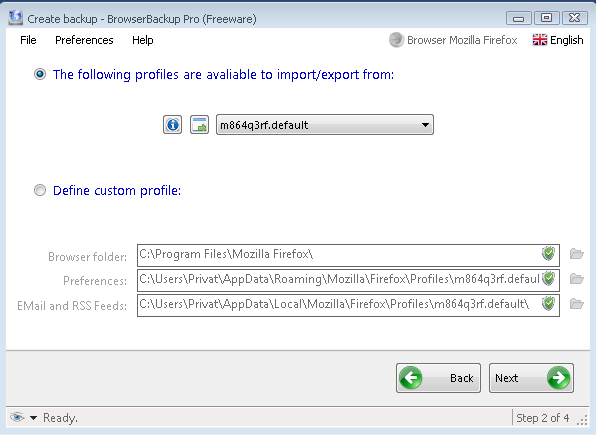Open the m864q3rf.default profile dropdown
This screenshot has width=596, height=435.
(x=325, y=124)
